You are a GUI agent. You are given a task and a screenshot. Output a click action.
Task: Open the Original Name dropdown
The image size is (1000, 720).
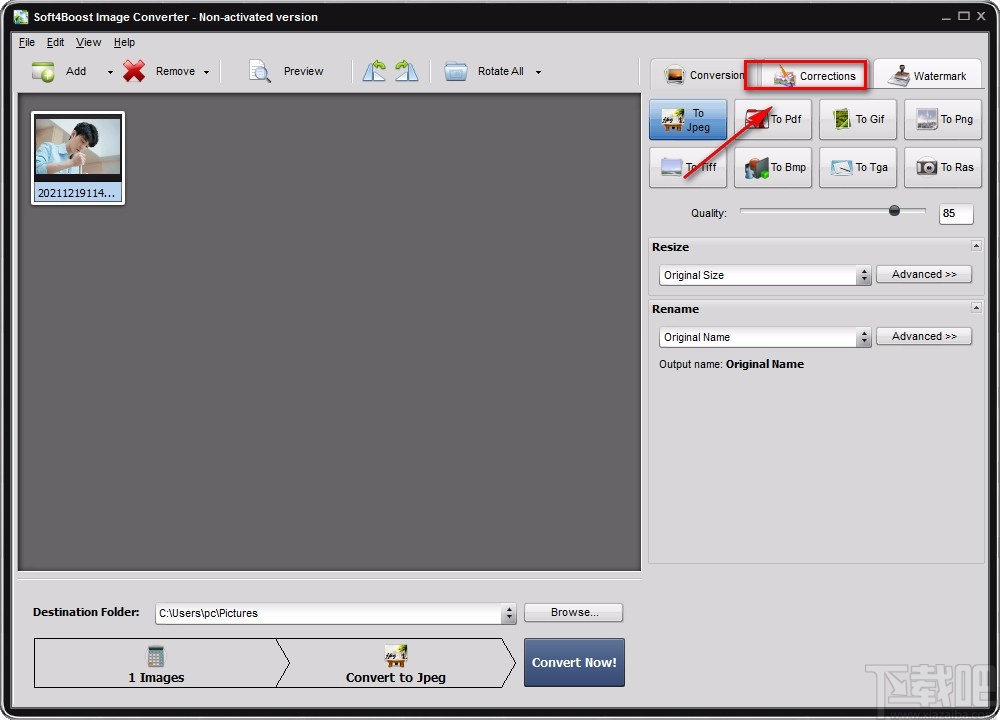pos(765,337)
